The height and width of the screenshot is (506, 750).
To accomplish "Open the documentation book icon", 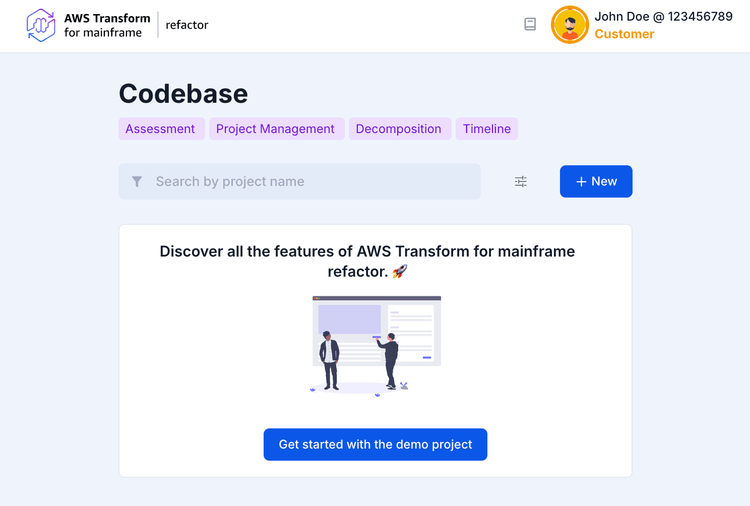I will [530, 24].
